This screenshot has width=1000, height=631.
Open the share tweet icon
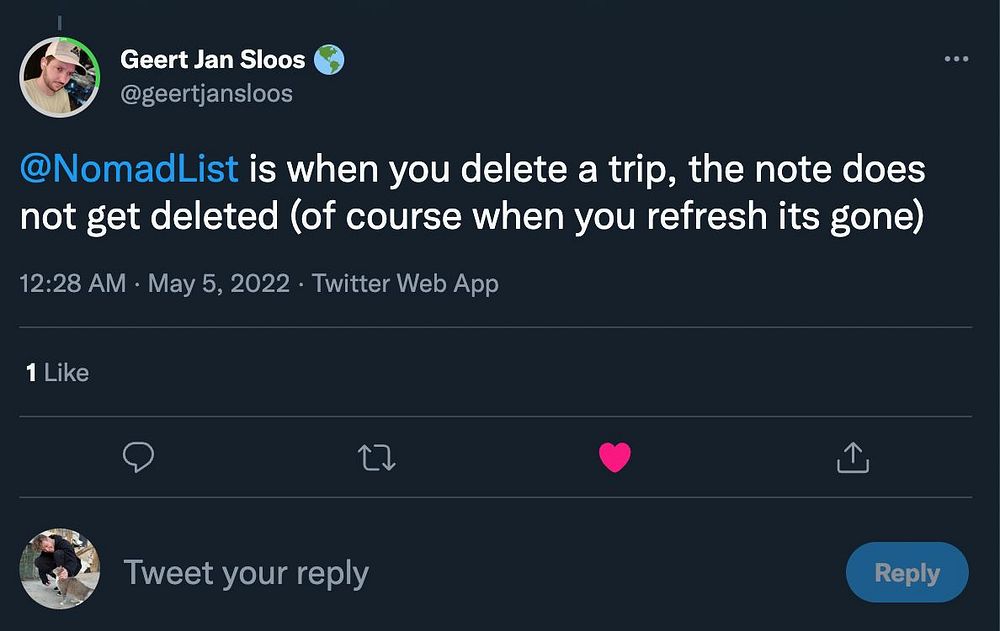click(x=851, y=458)
